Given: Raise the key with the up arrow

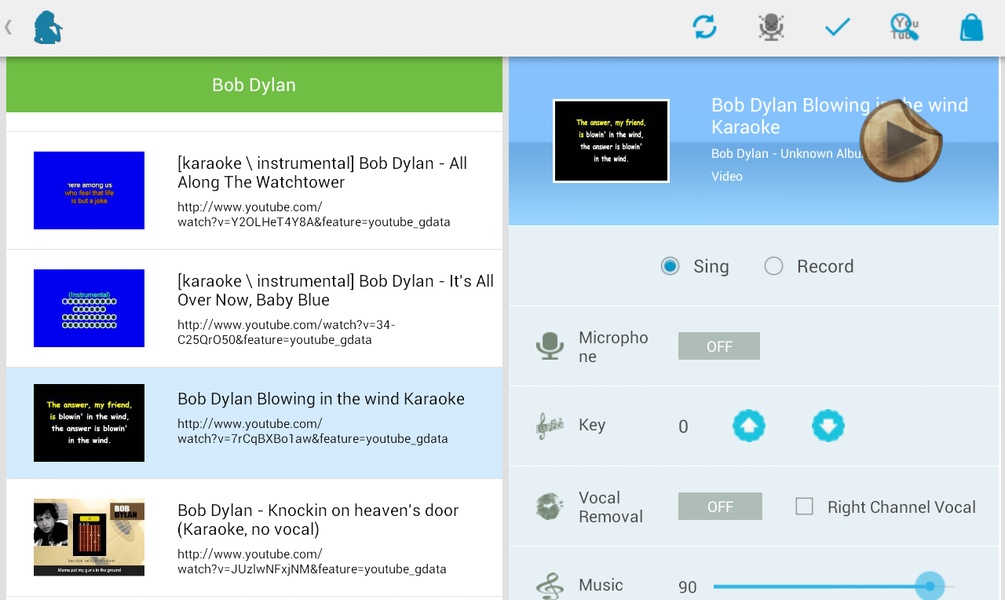Looking at the screenshot, I should pos(749,426).
